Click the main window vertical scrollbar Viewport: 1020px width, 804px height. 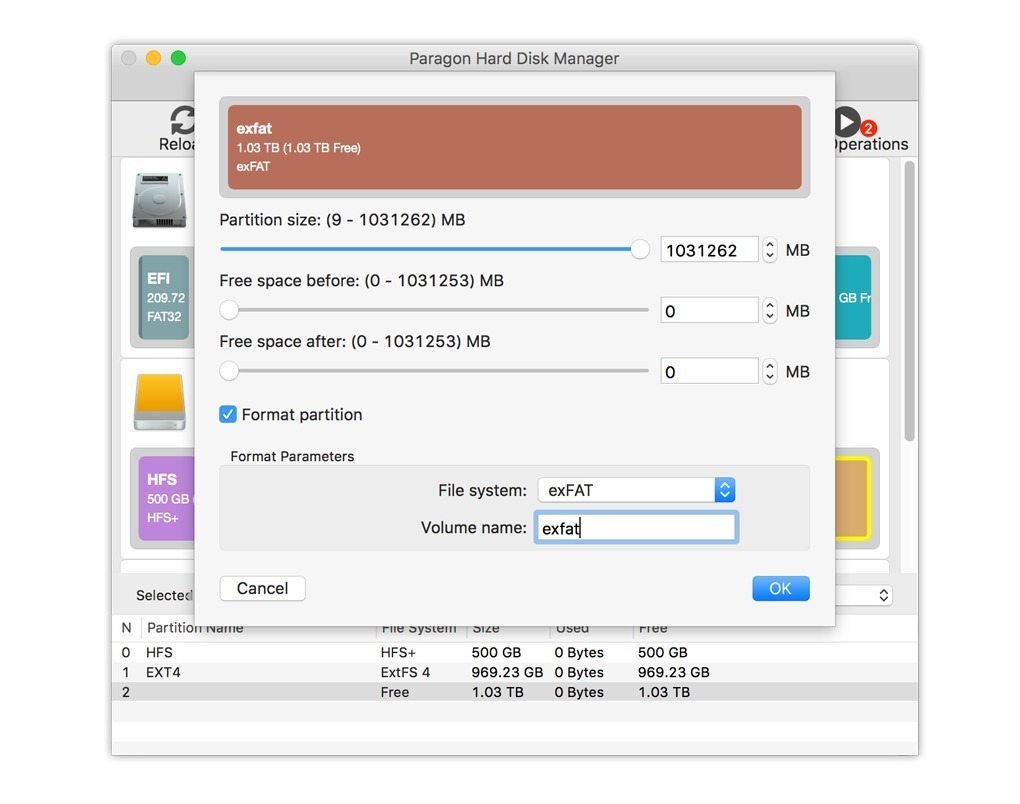[909, 301]
